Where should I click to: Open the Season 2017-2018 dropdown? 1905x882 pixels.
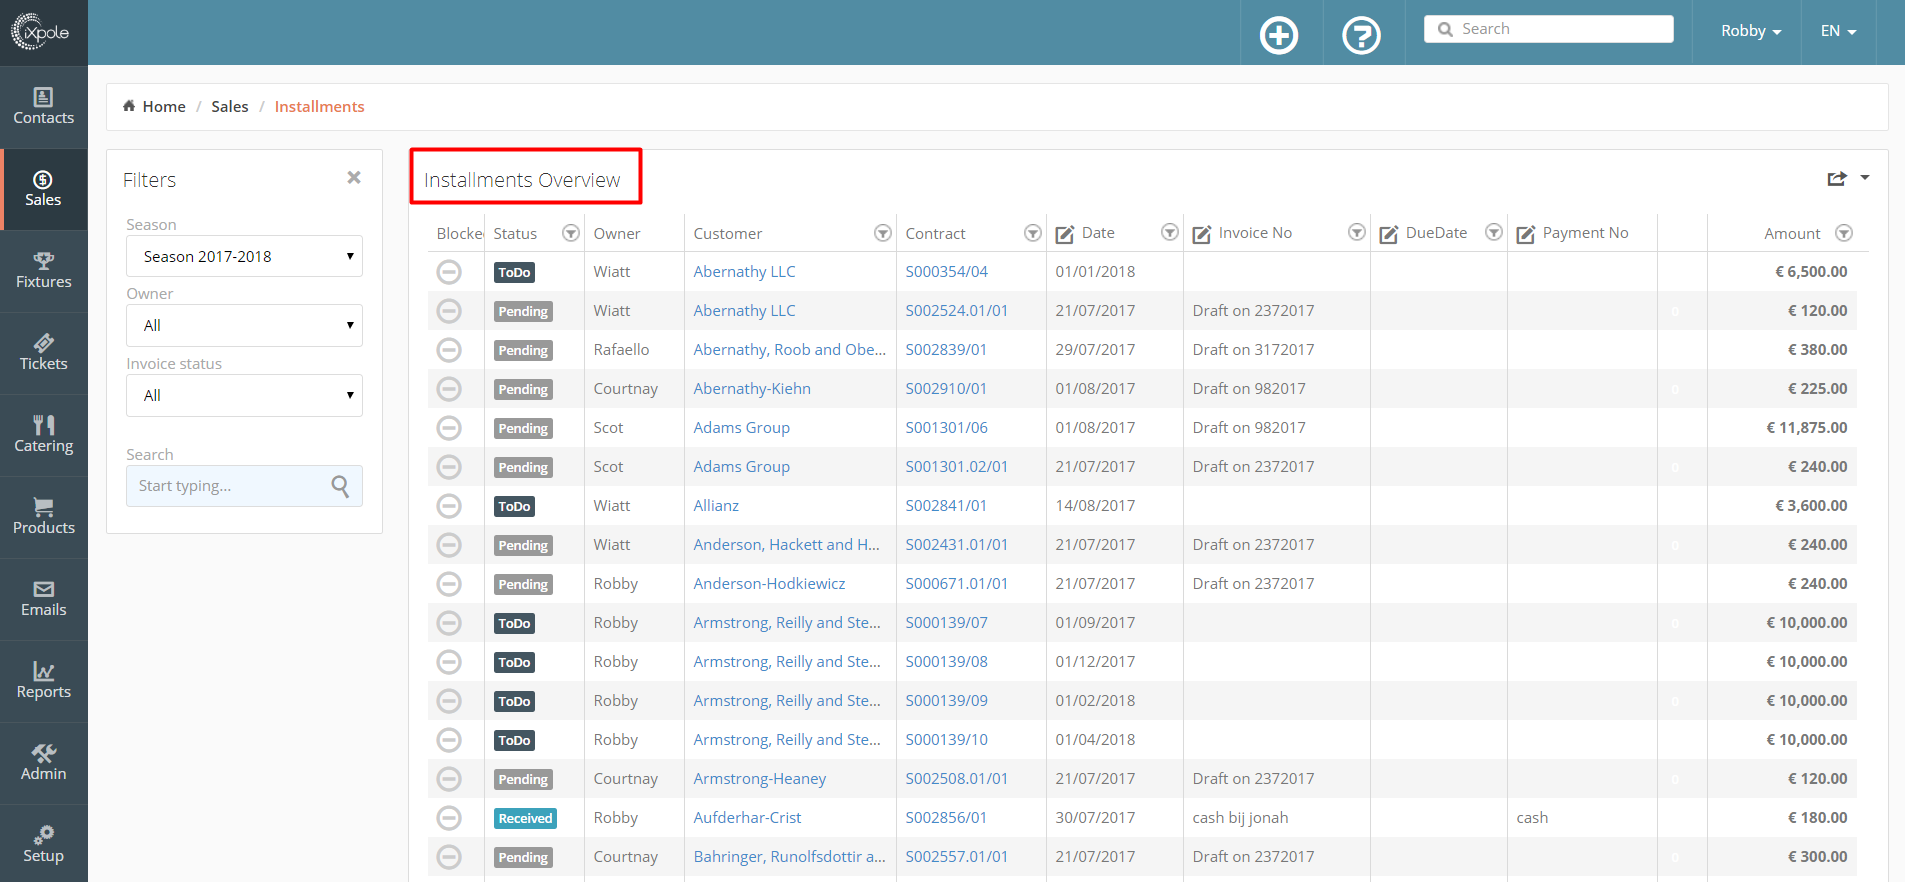click(244, 256)
